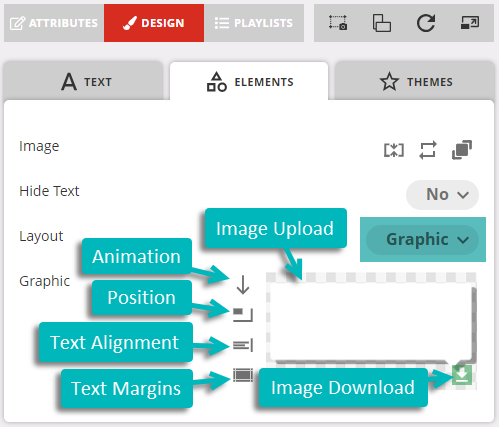The width and height of the screenshot is (499, 427).
Task: Click the pop-out window icon
Action: coord(470,23)
